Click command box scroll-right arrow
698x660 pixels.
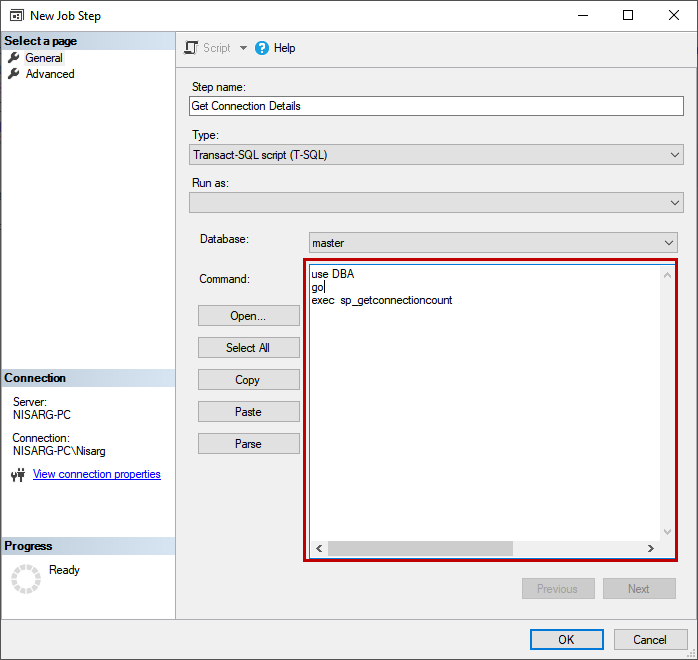pos(651,548)
